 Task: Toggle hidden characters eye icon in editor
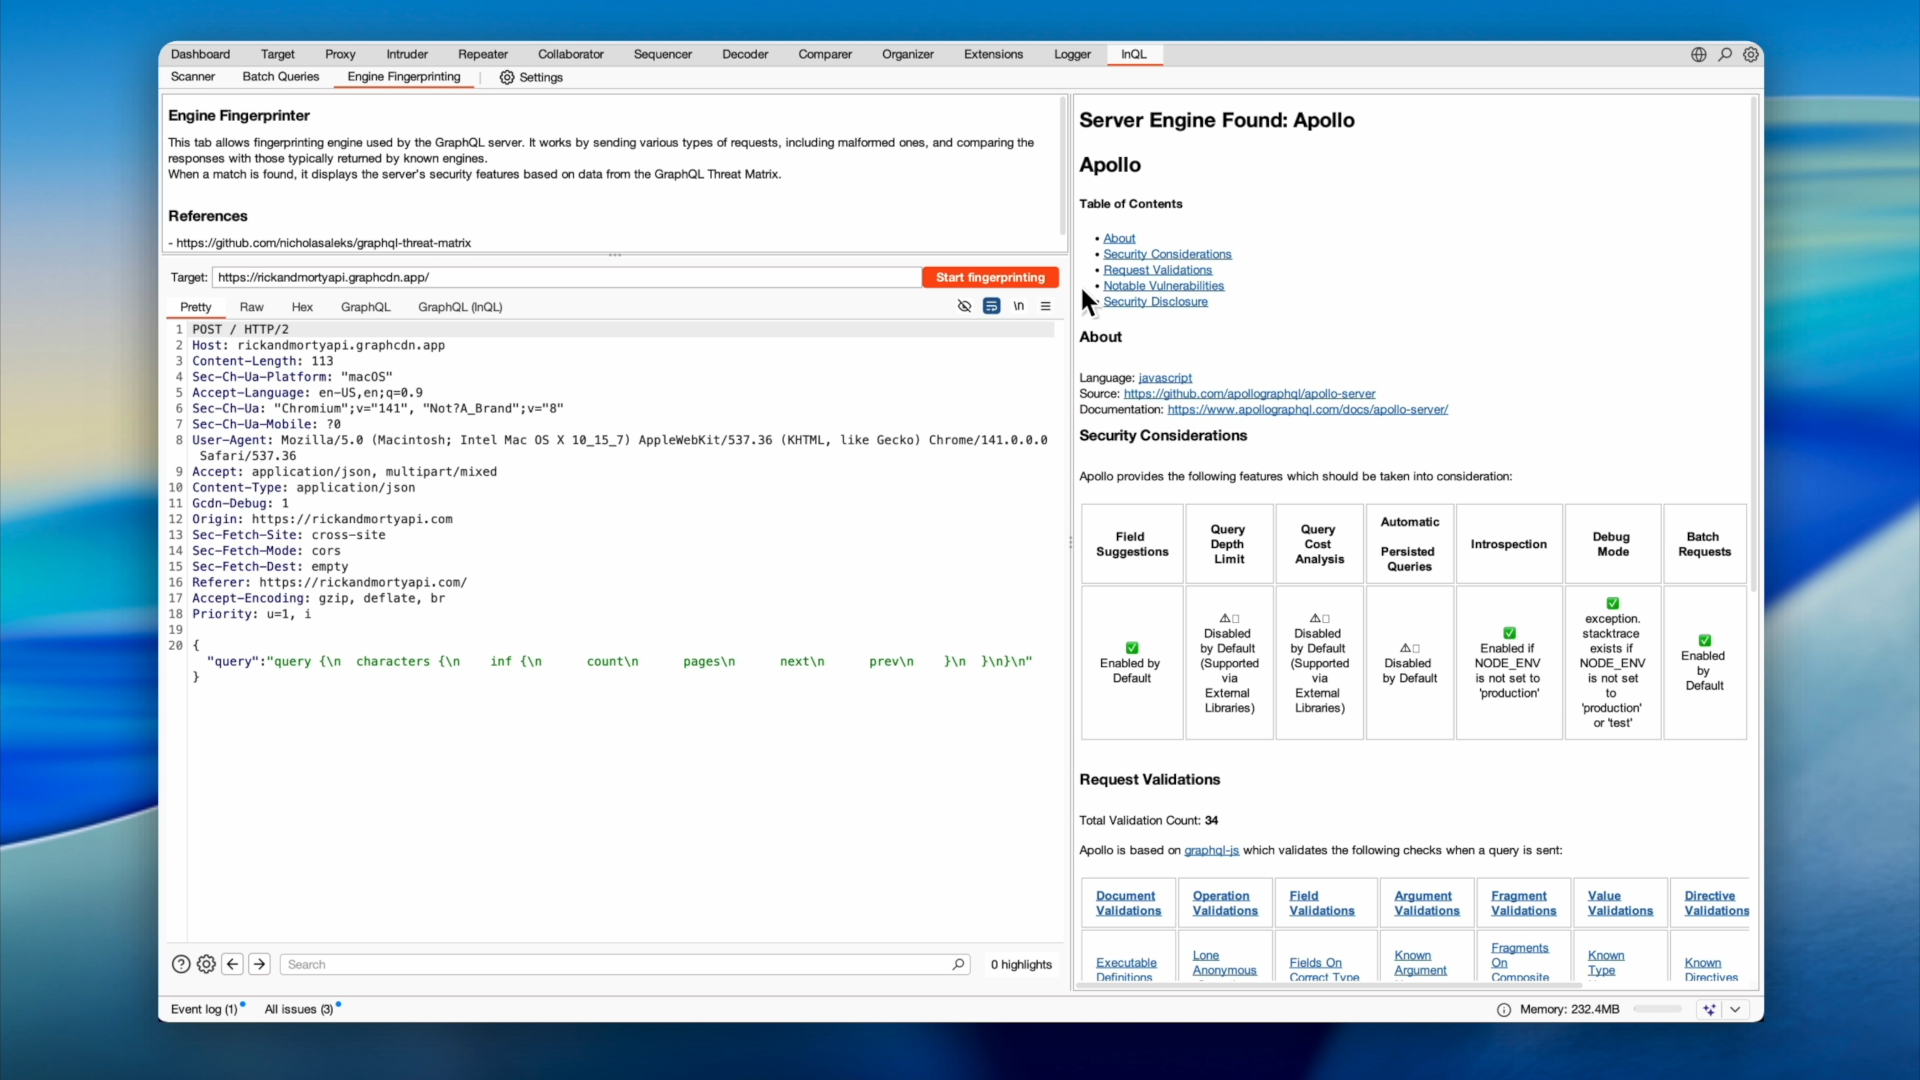click(x=964, y=306)
